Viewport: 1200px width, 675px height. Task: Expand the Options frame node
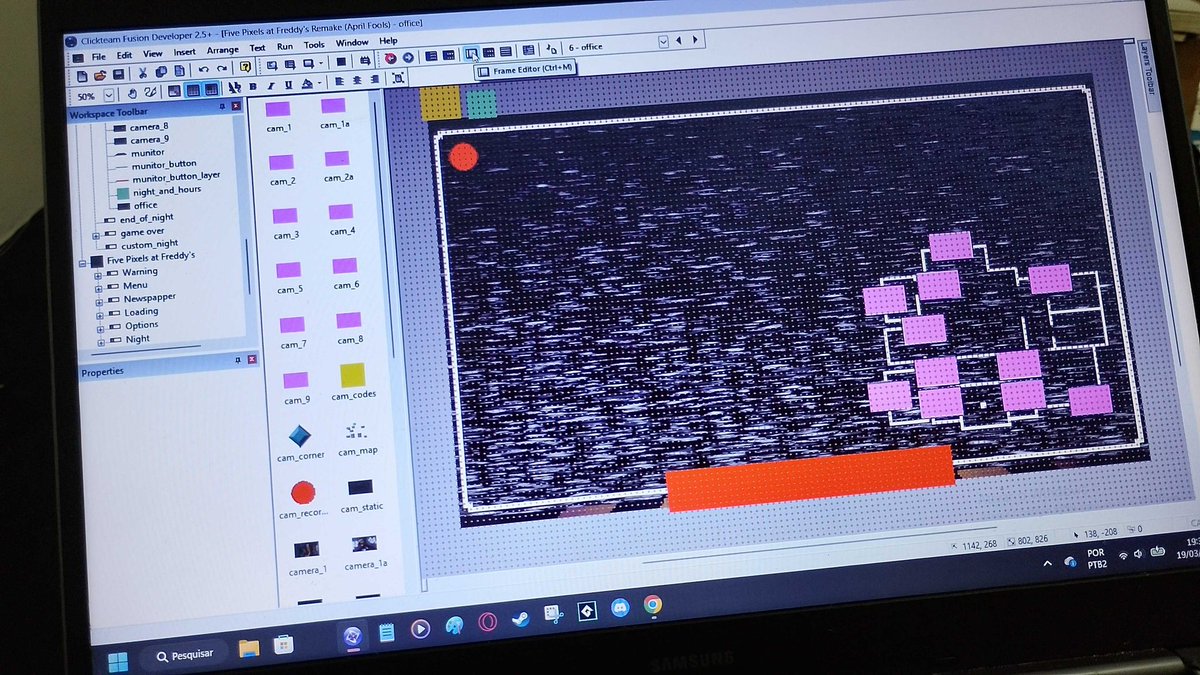click(99, 329)
